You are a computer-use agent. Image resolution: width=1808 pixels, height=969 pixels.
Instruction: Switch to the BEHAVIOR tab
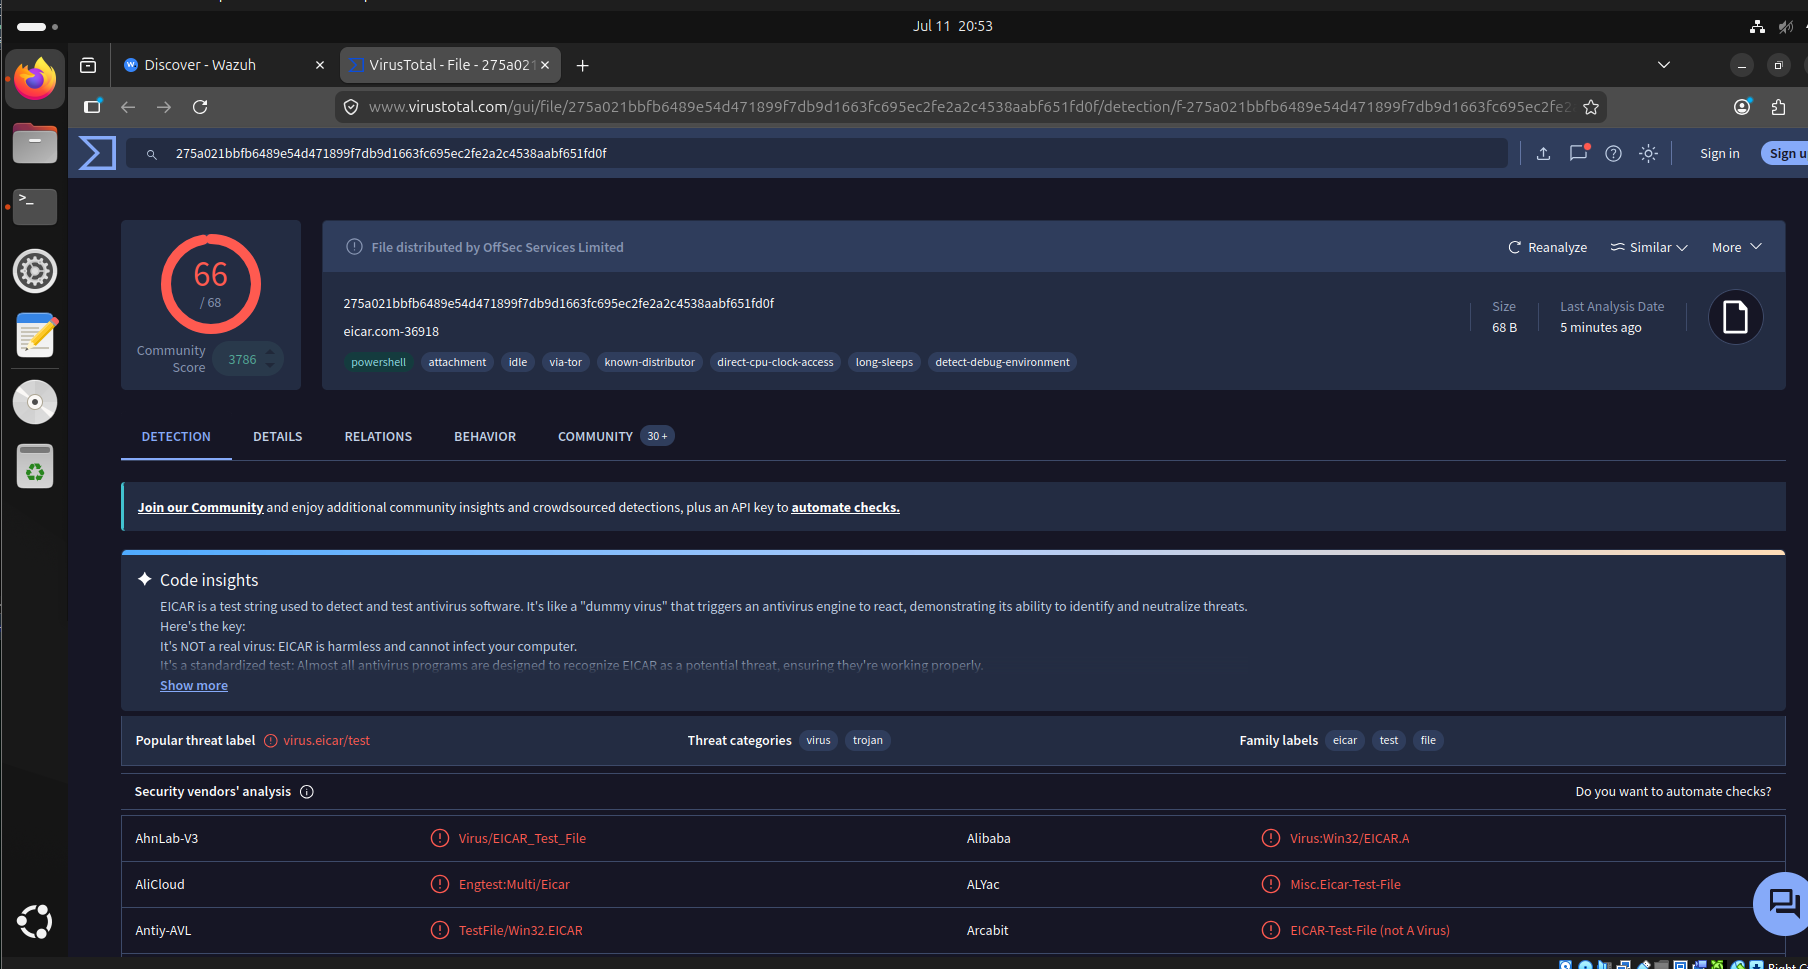point(485,437)
